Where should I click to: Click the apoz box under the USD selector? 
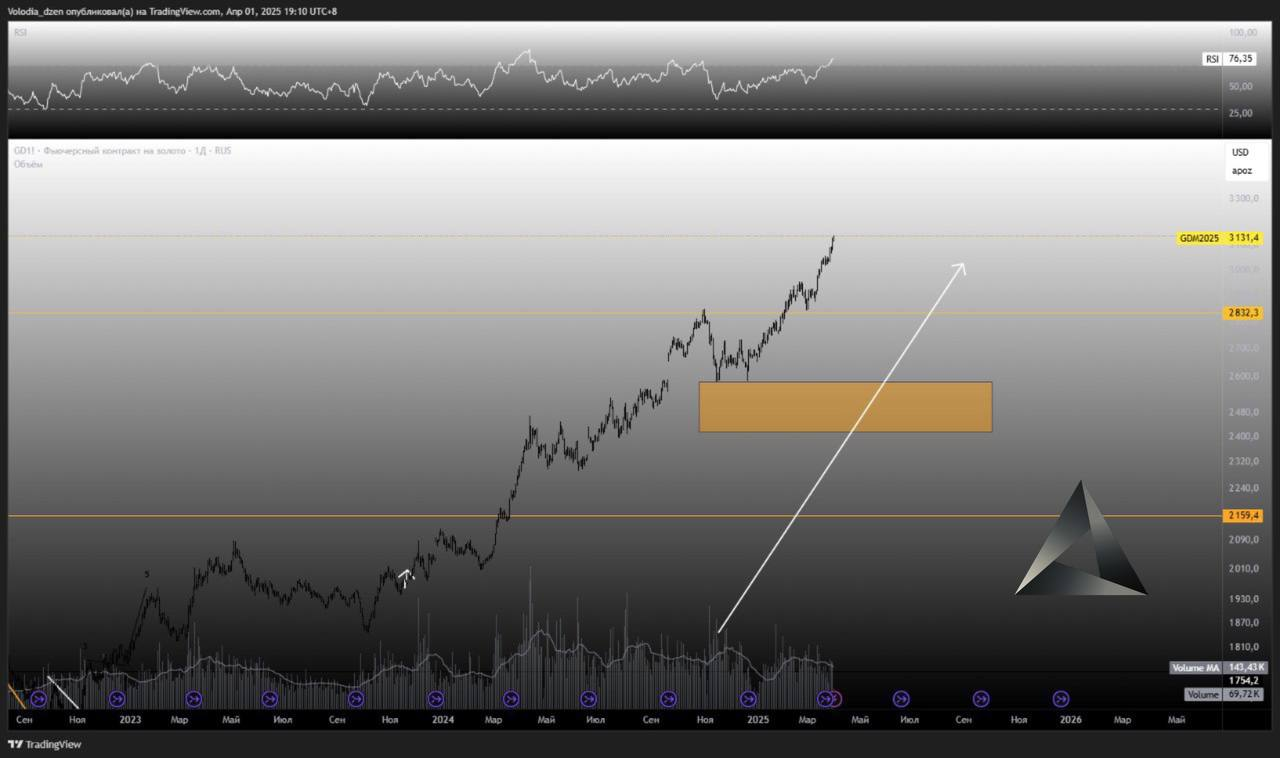click(x=1241, y=171)
